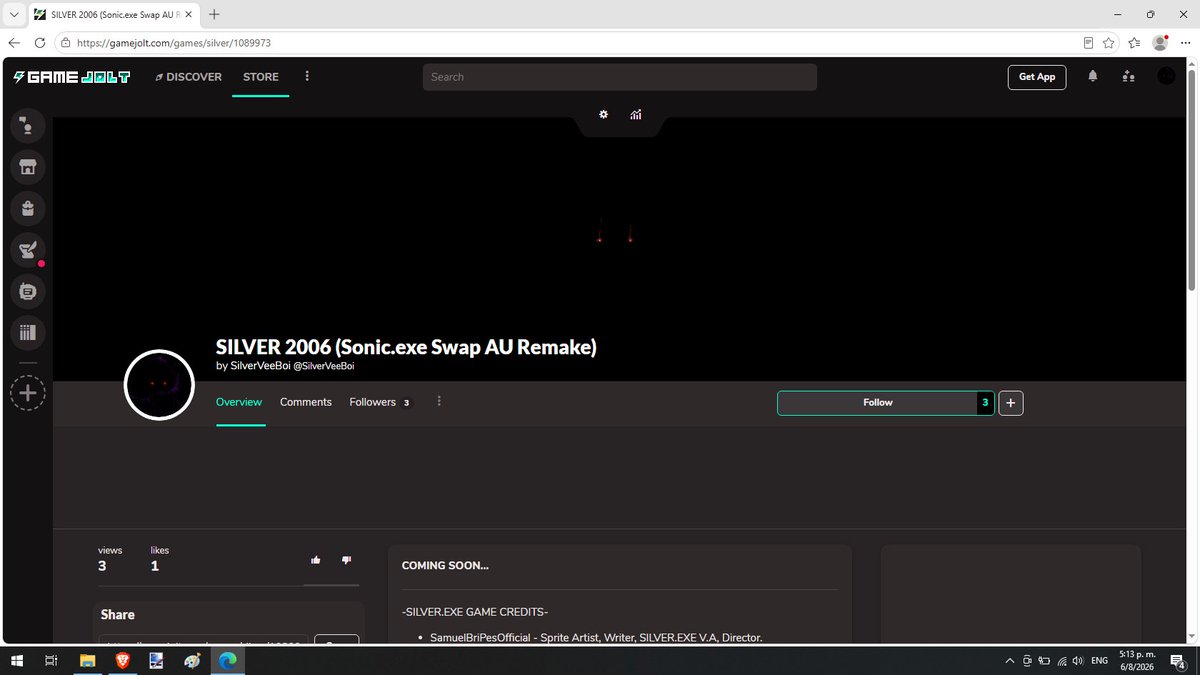
Task: Open the notifications bell icon
Action: (x=1093, y=76)
